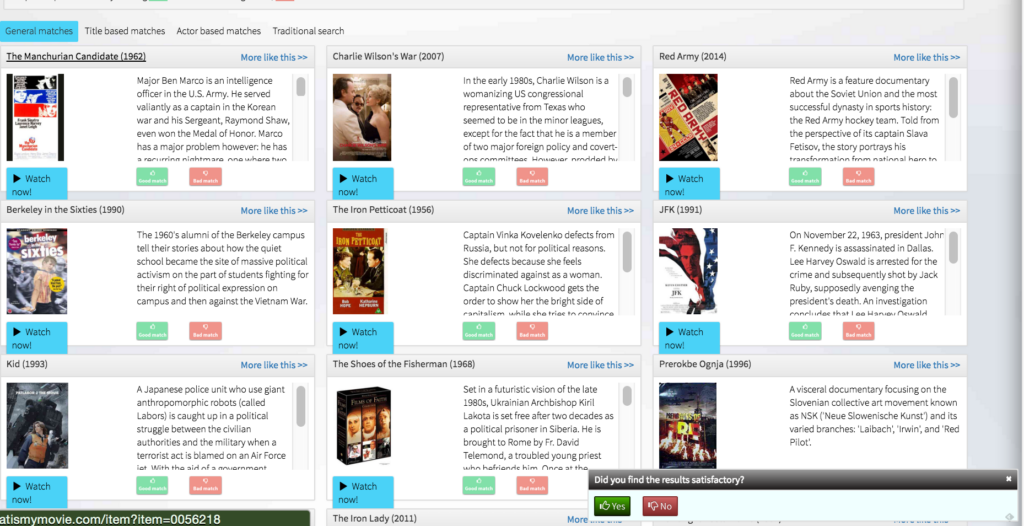The width and height of the screenshot is (1024, 526).
Task: Click the Berkeley in the Sixties poster
Action: (x=37, y=270)
